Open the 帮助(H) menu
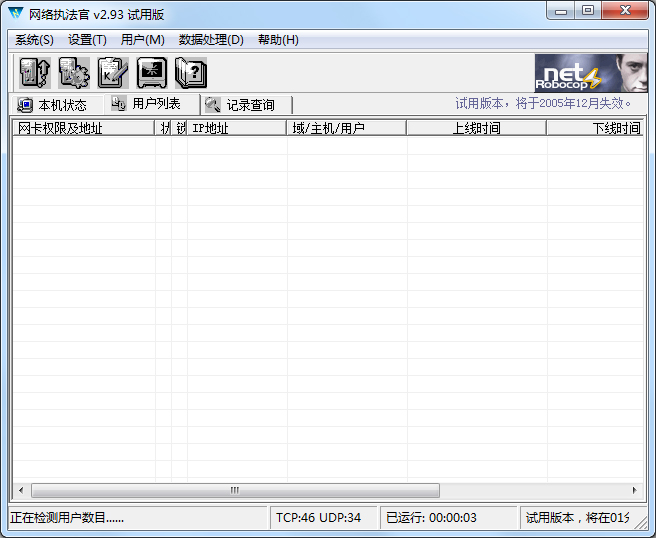656x538 pixels. (x=278, y=40)
